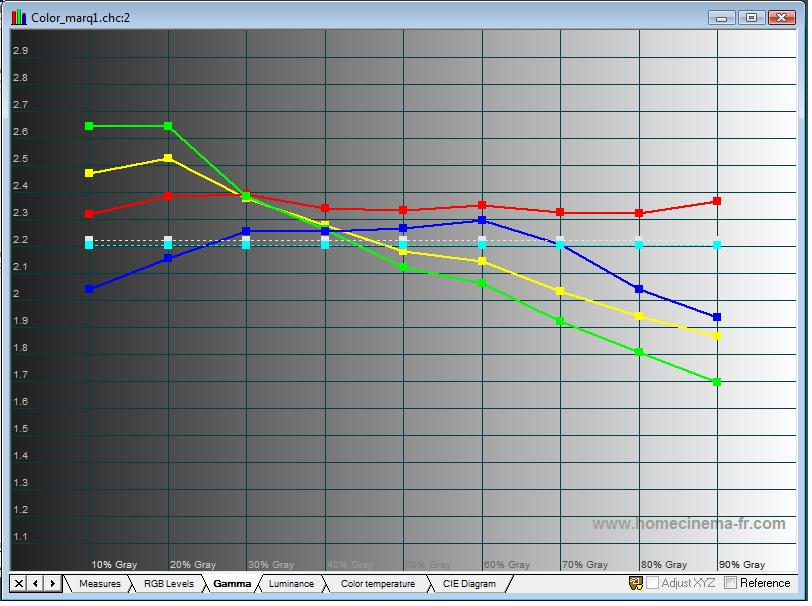
Task: Click the 80% Gray axis label
Action: tap(664, 565)
